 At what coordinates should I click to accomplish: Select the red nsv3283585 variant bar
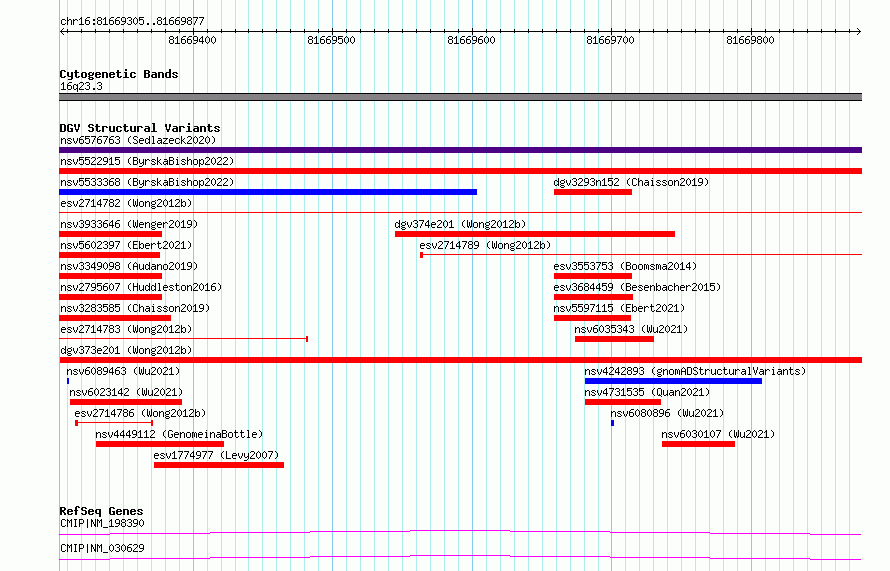[115, 318]
